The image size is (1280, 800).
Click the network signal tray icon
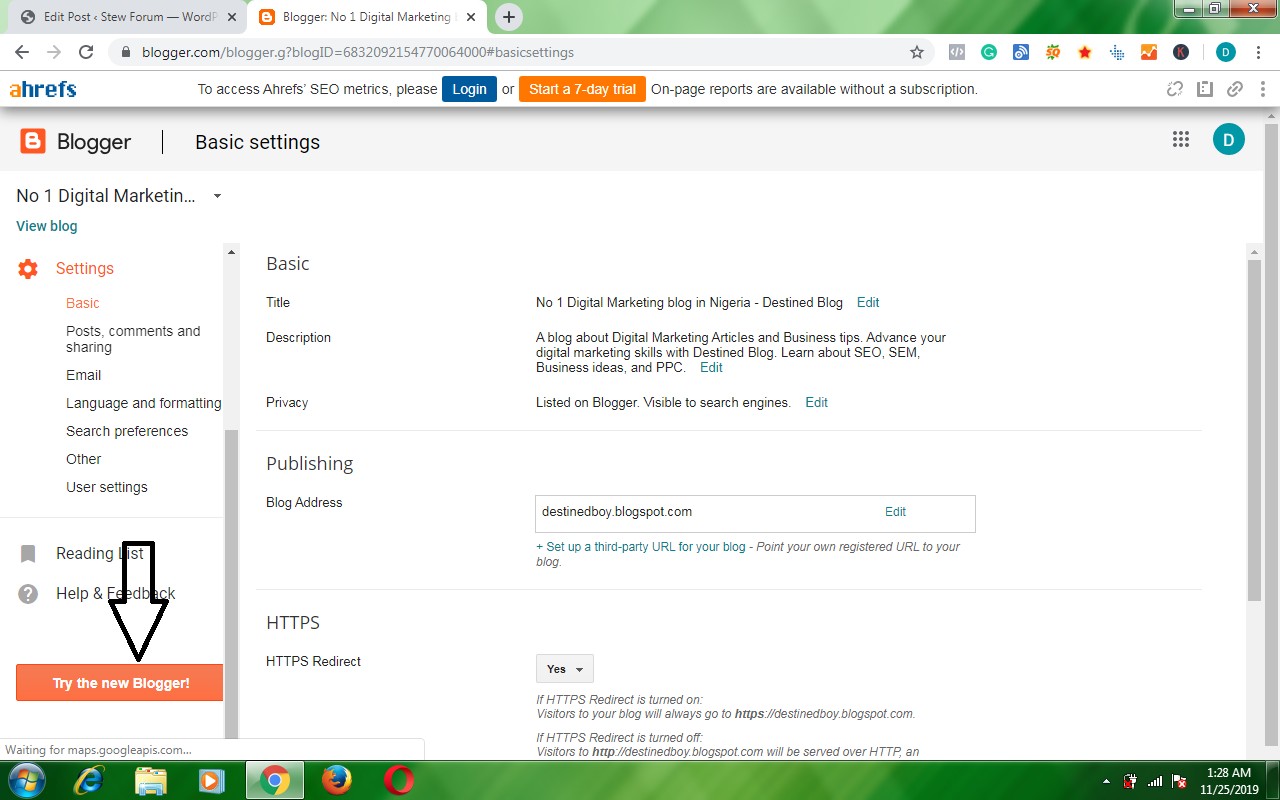pos(1155,781)
